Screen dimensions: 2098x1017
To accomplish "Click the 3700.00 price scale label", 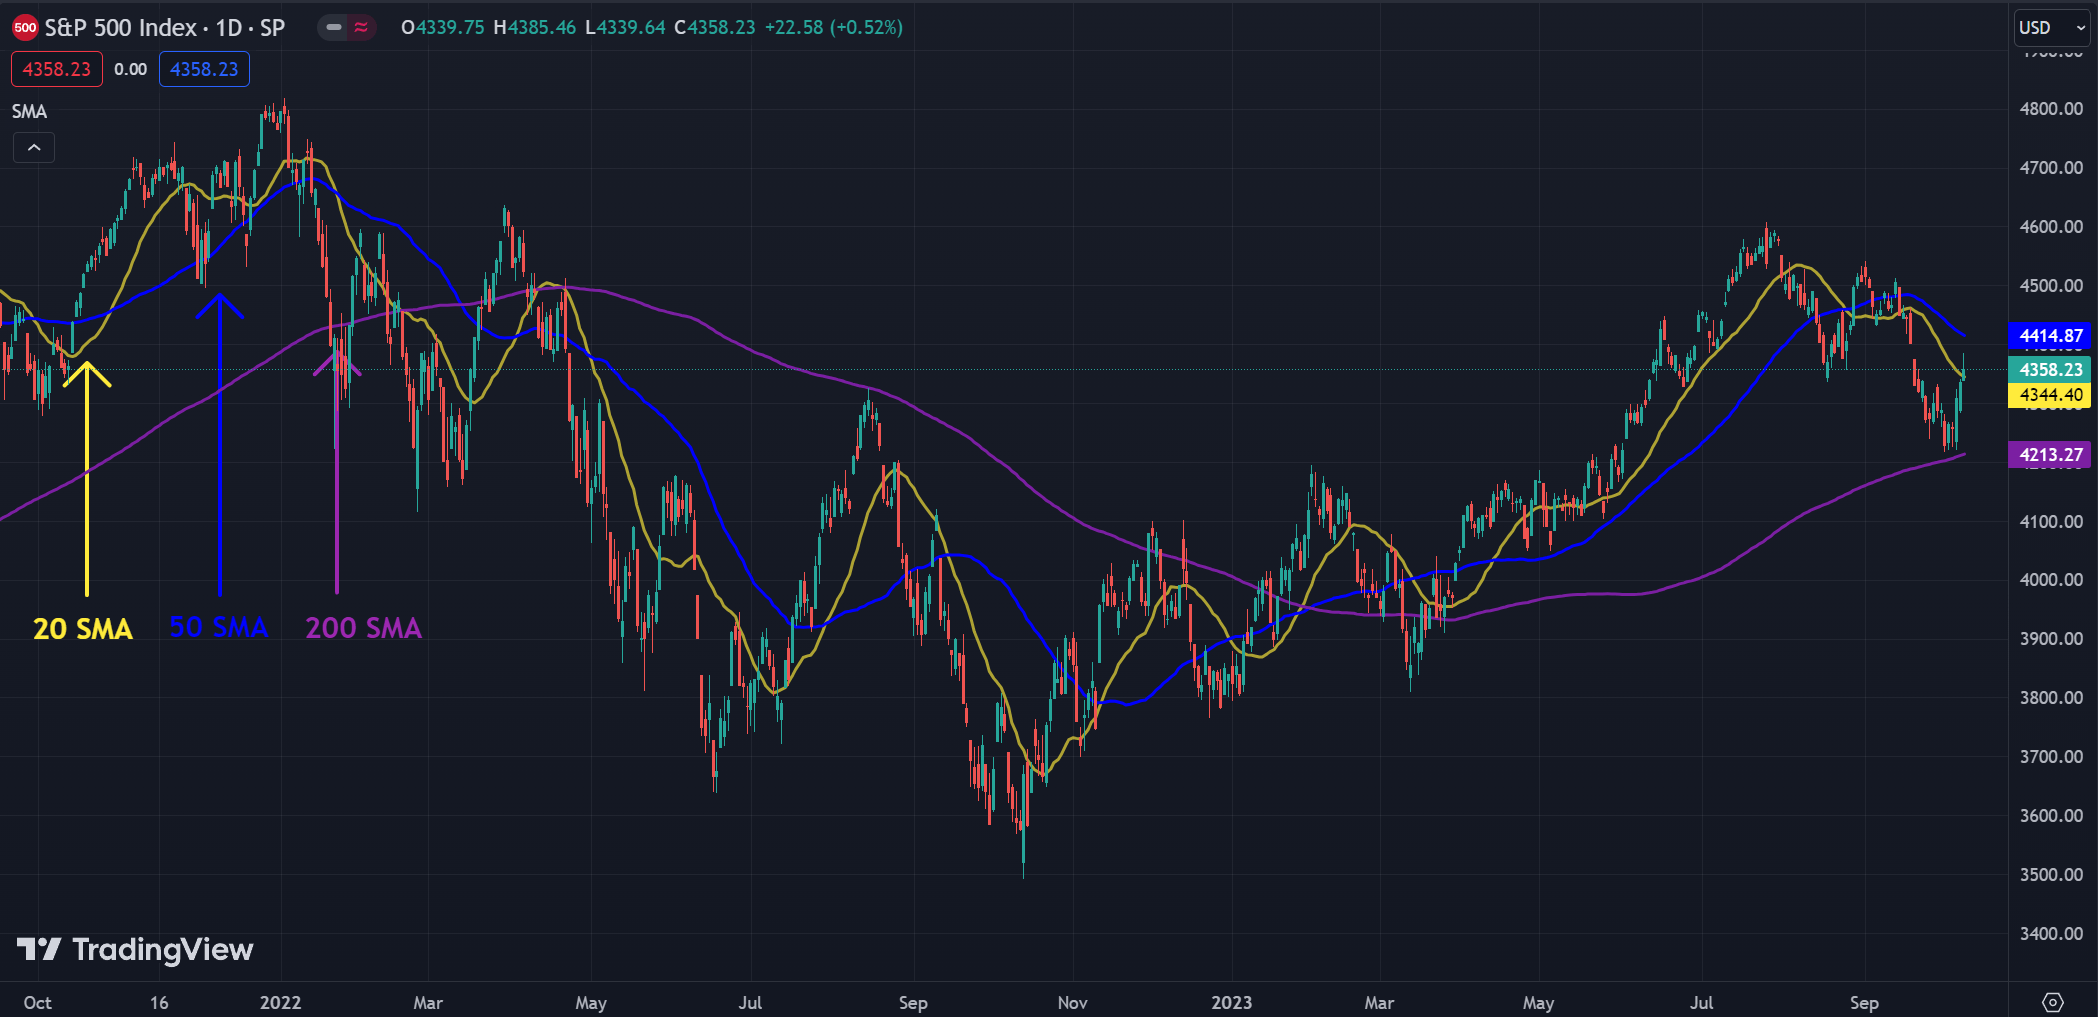I will (2051, 757).
